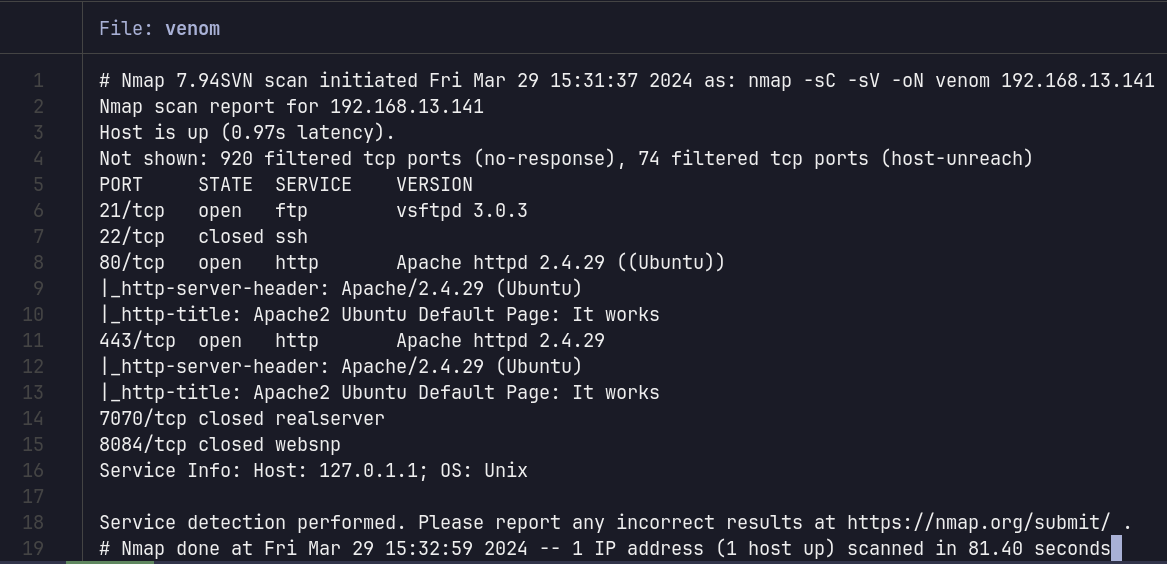Click the "21/tcp" port entry

tap(131, 210)
